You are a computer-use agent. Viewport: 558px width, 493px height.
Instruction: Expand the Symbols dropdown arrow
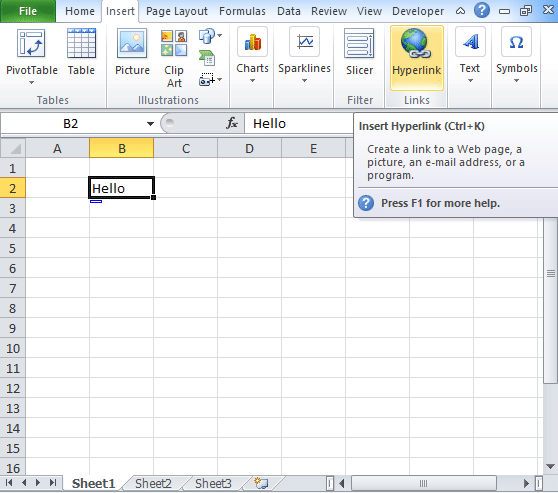coord(516,80)
